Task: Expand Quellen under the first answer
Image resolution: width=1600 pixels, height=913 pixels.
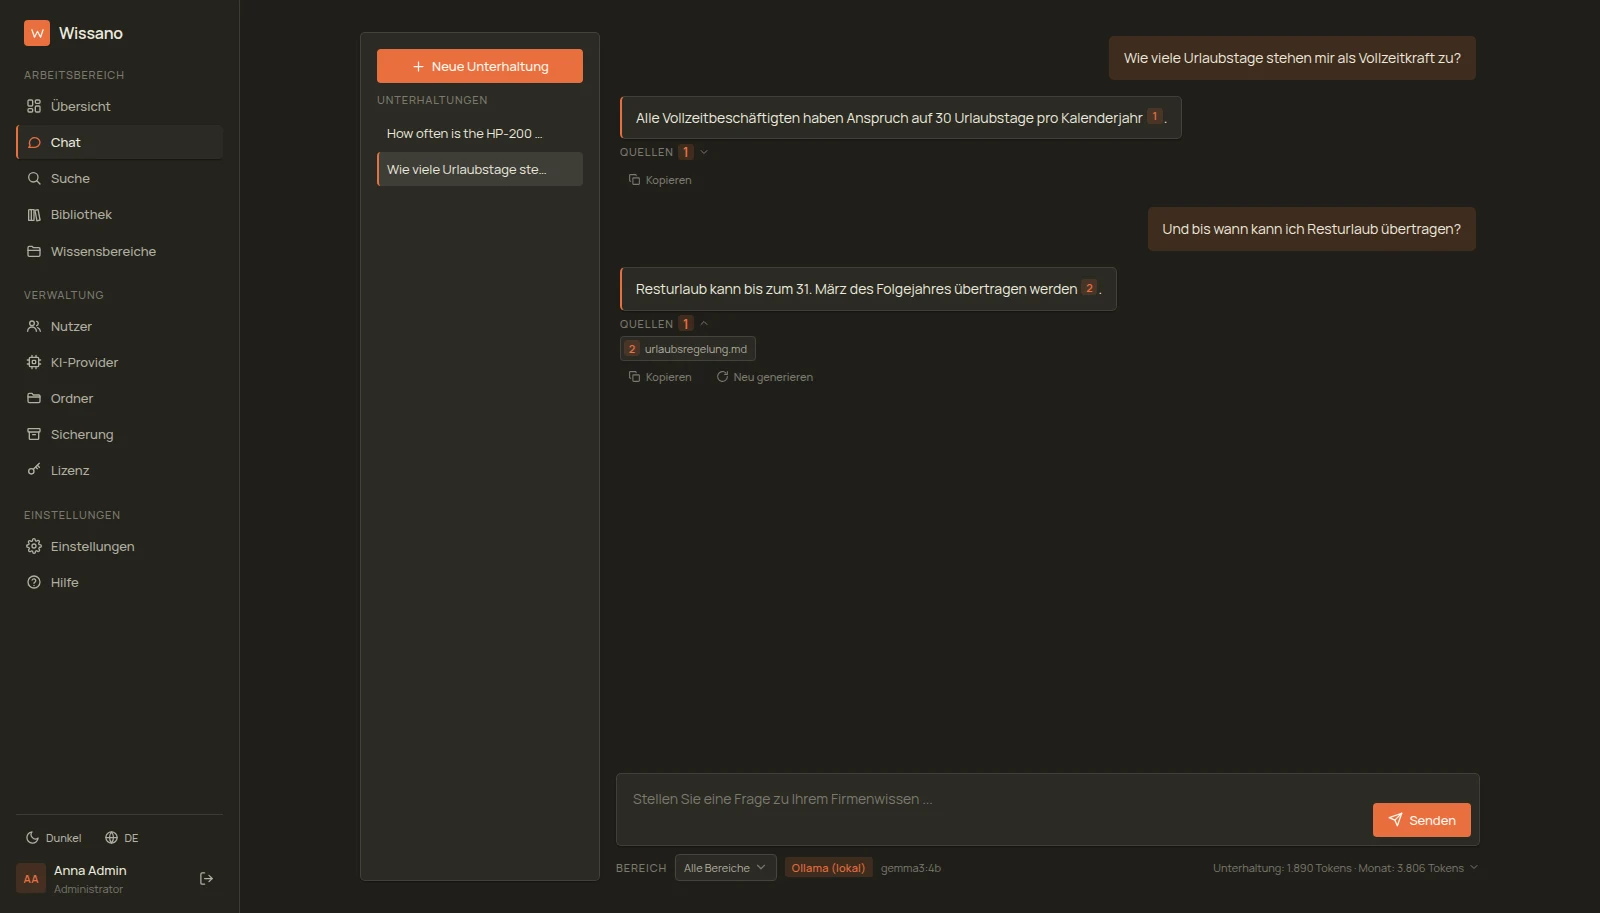Action: click(x=664, y=152)
